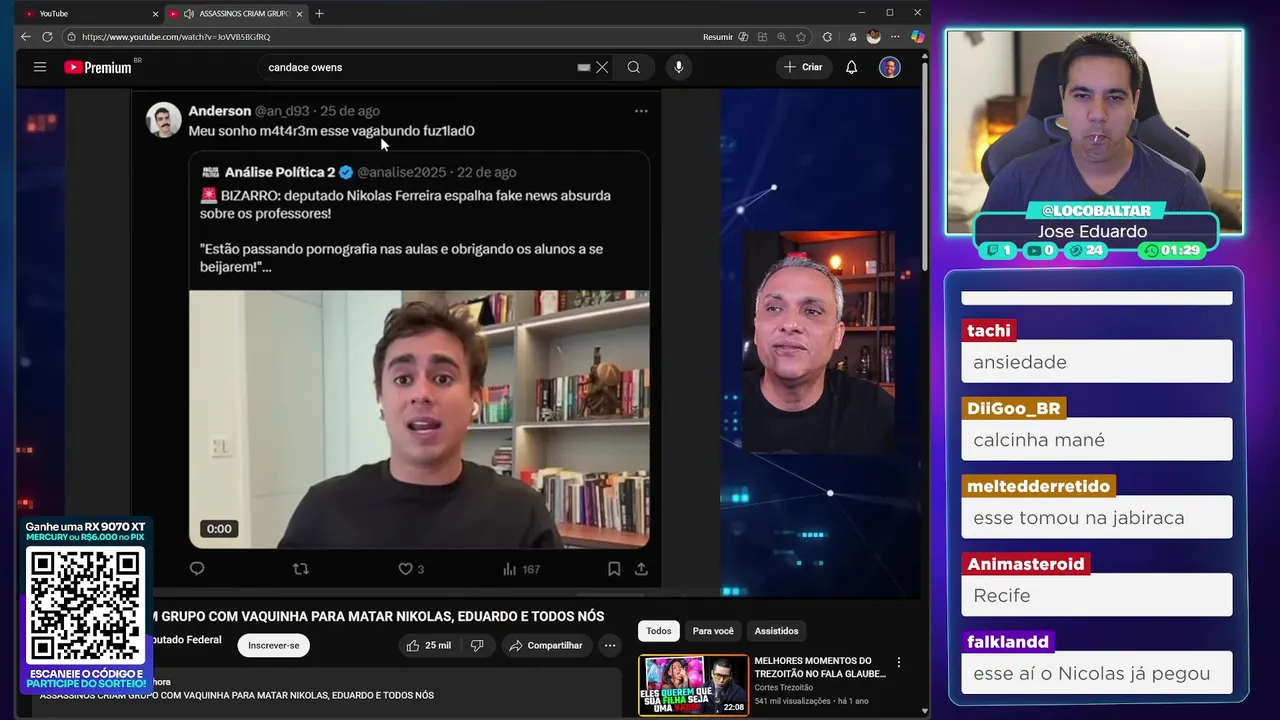Click Resumir in the address bar
Image resolution: width=1280 pixels, height=720 pixels.
[x=718, y=37]
